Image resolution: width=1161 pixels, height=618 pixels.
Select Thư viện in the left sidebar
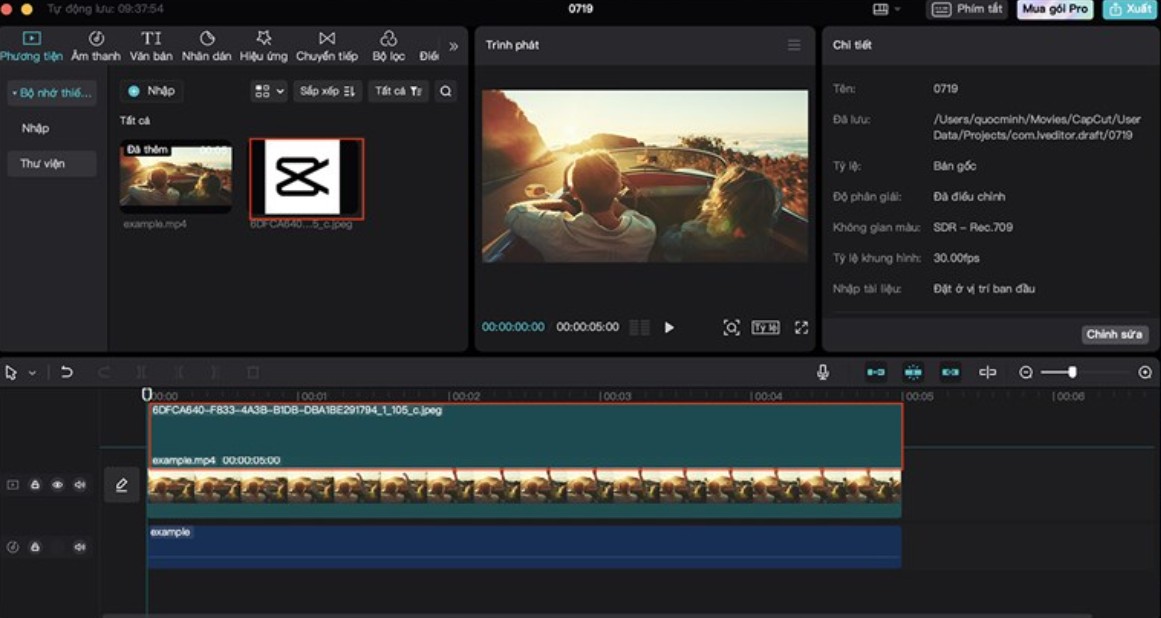coord(43,163)
